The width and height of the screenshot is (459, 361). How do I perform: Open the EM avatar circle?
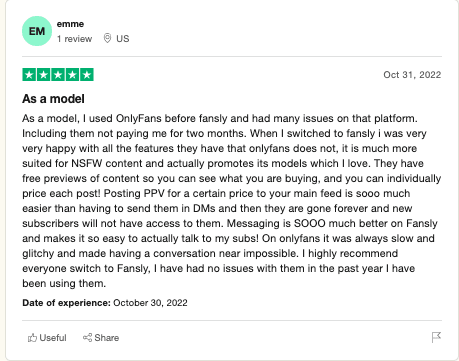pos(37,31)
